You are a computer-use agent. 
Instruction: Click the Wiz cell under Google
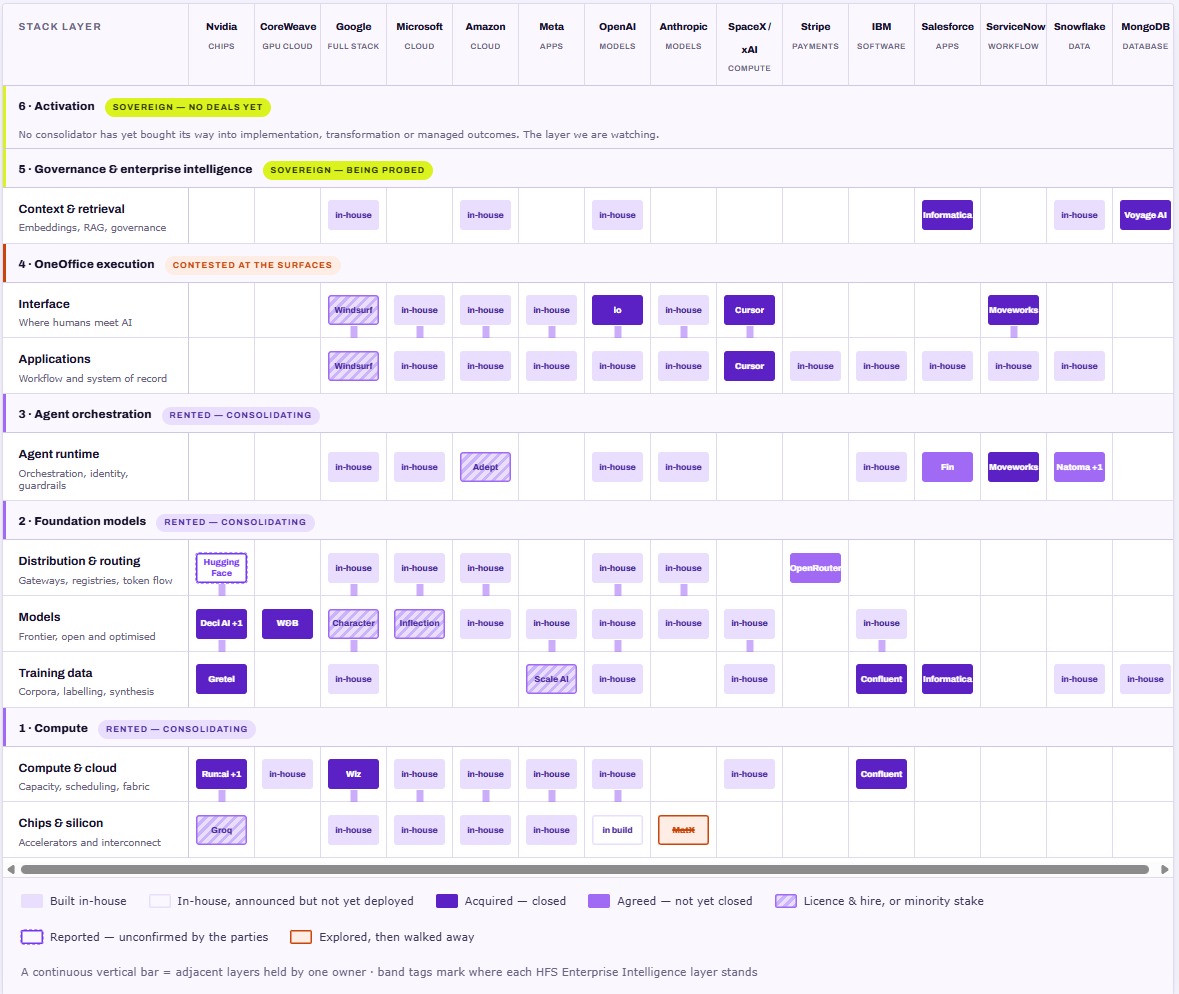coord(353,774)
